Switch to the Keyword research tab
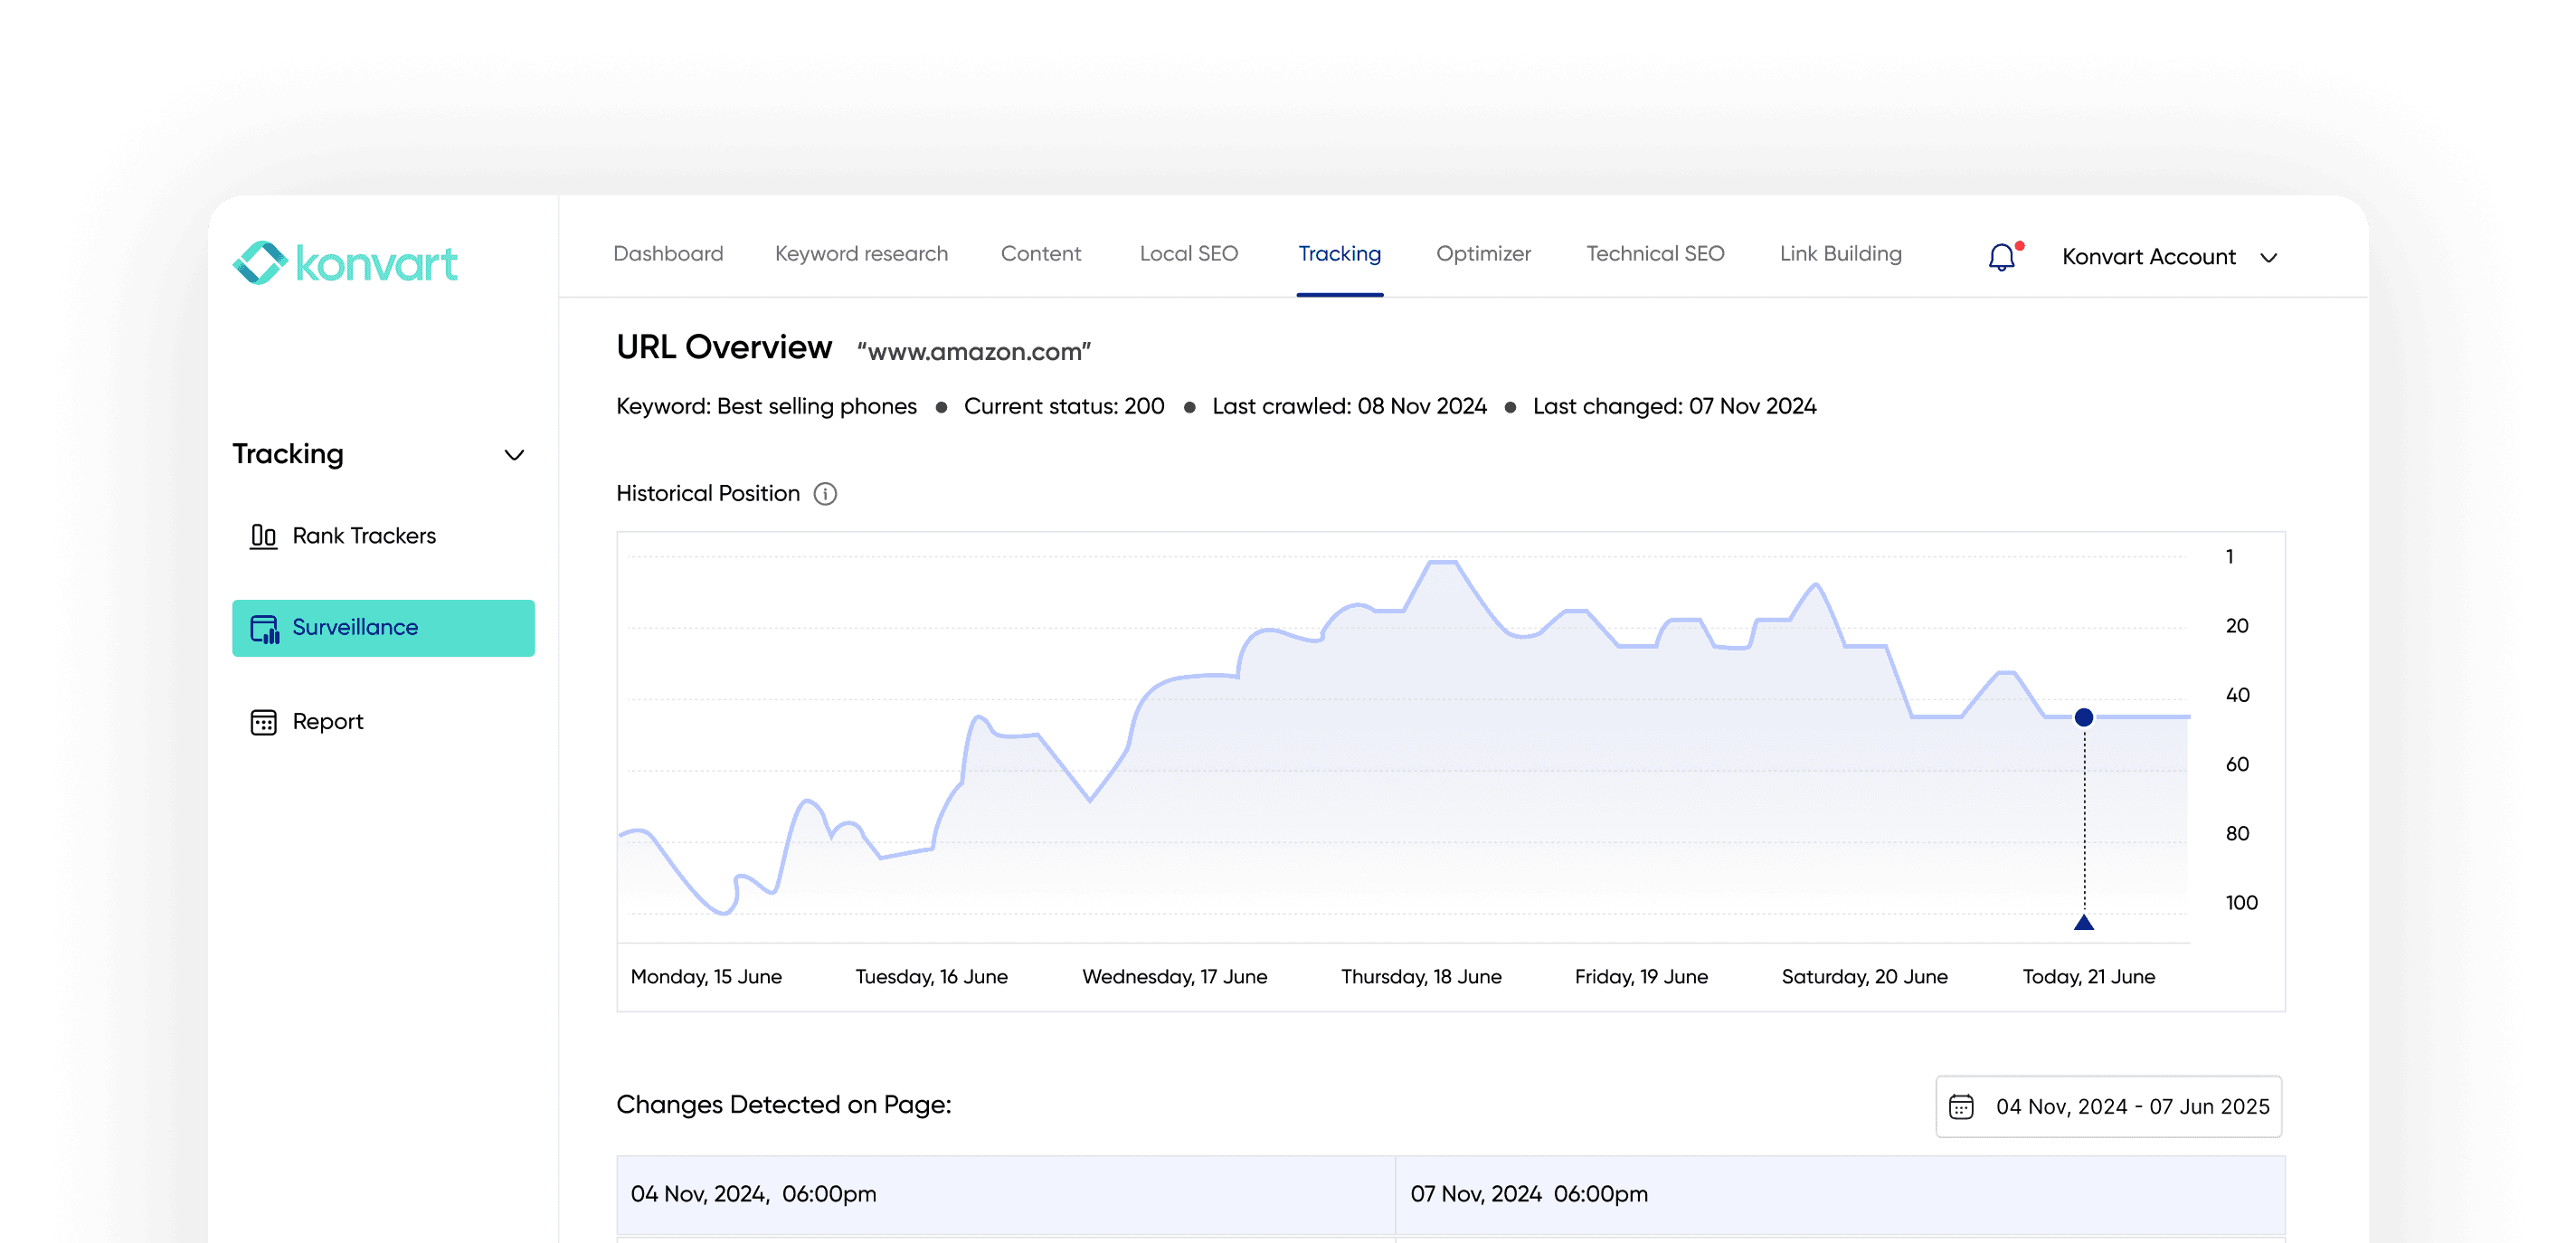This screenshot has width=2576, height=1243. (x=860, y=254)
